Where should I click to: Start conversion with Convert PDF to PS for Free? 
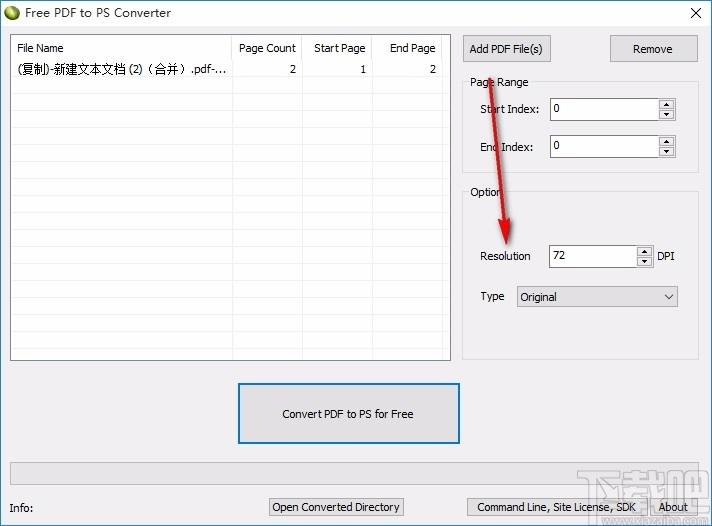(349, 413)
